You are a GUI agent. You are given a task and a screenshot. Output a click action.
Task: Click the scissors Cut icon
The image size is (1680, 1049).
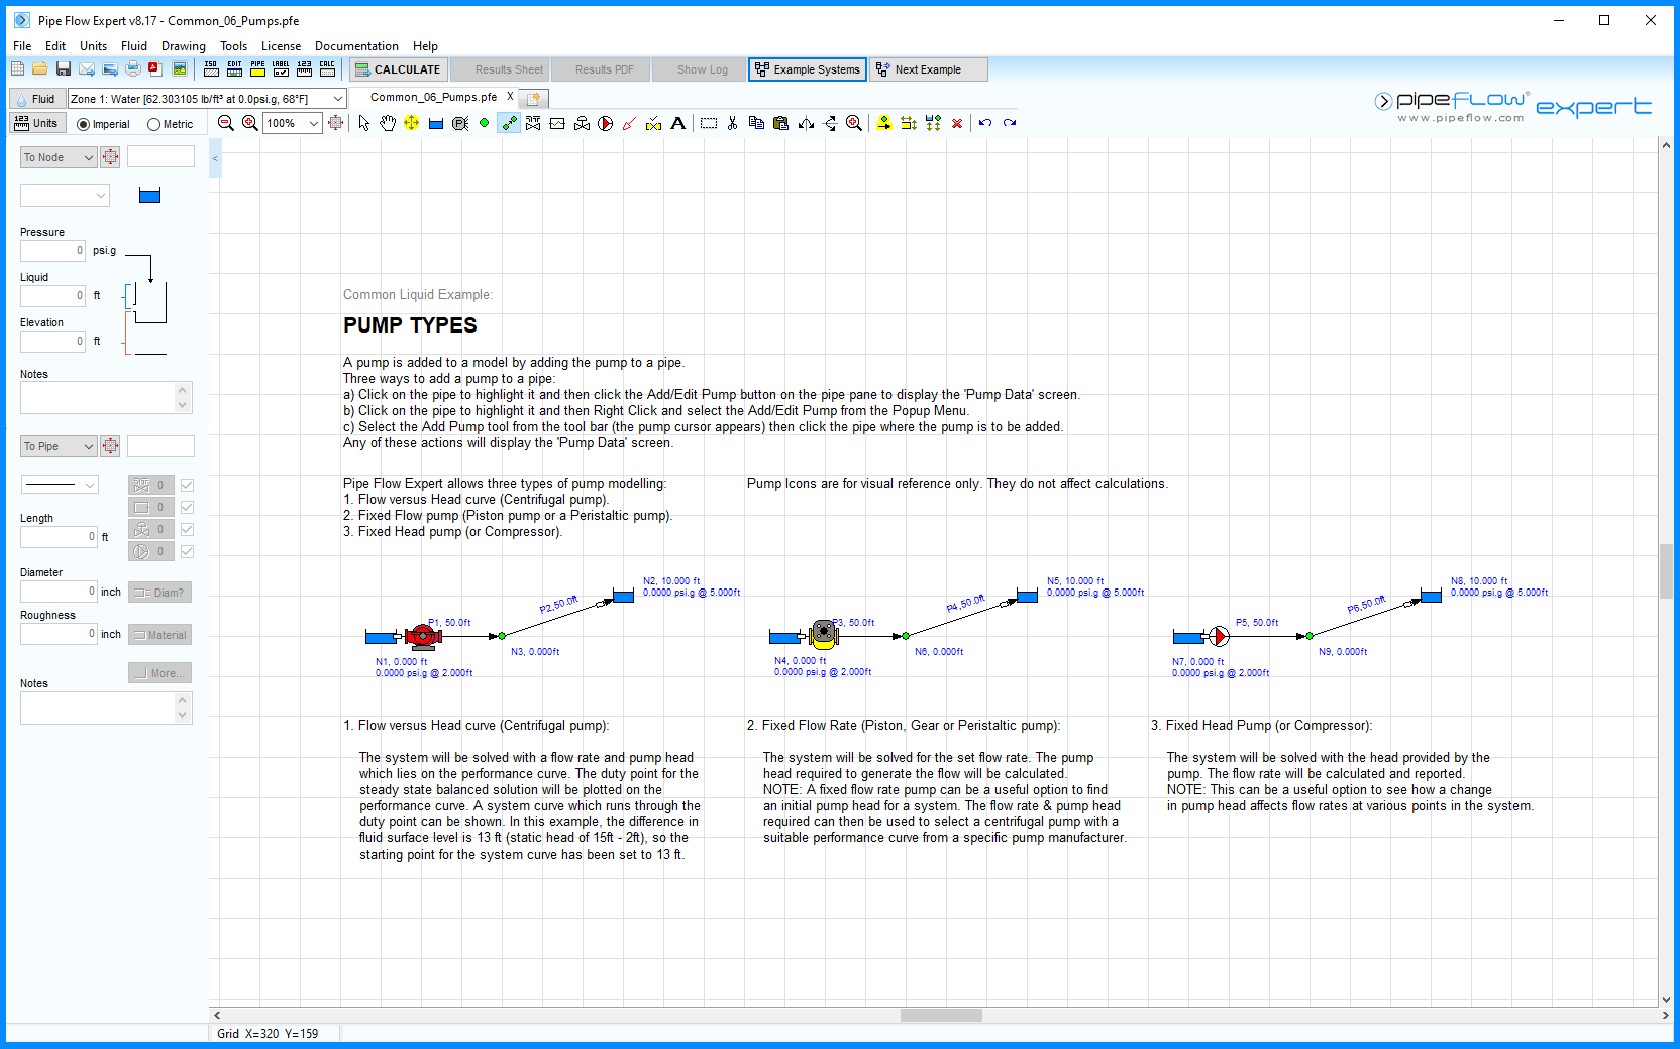click(733, 123)
